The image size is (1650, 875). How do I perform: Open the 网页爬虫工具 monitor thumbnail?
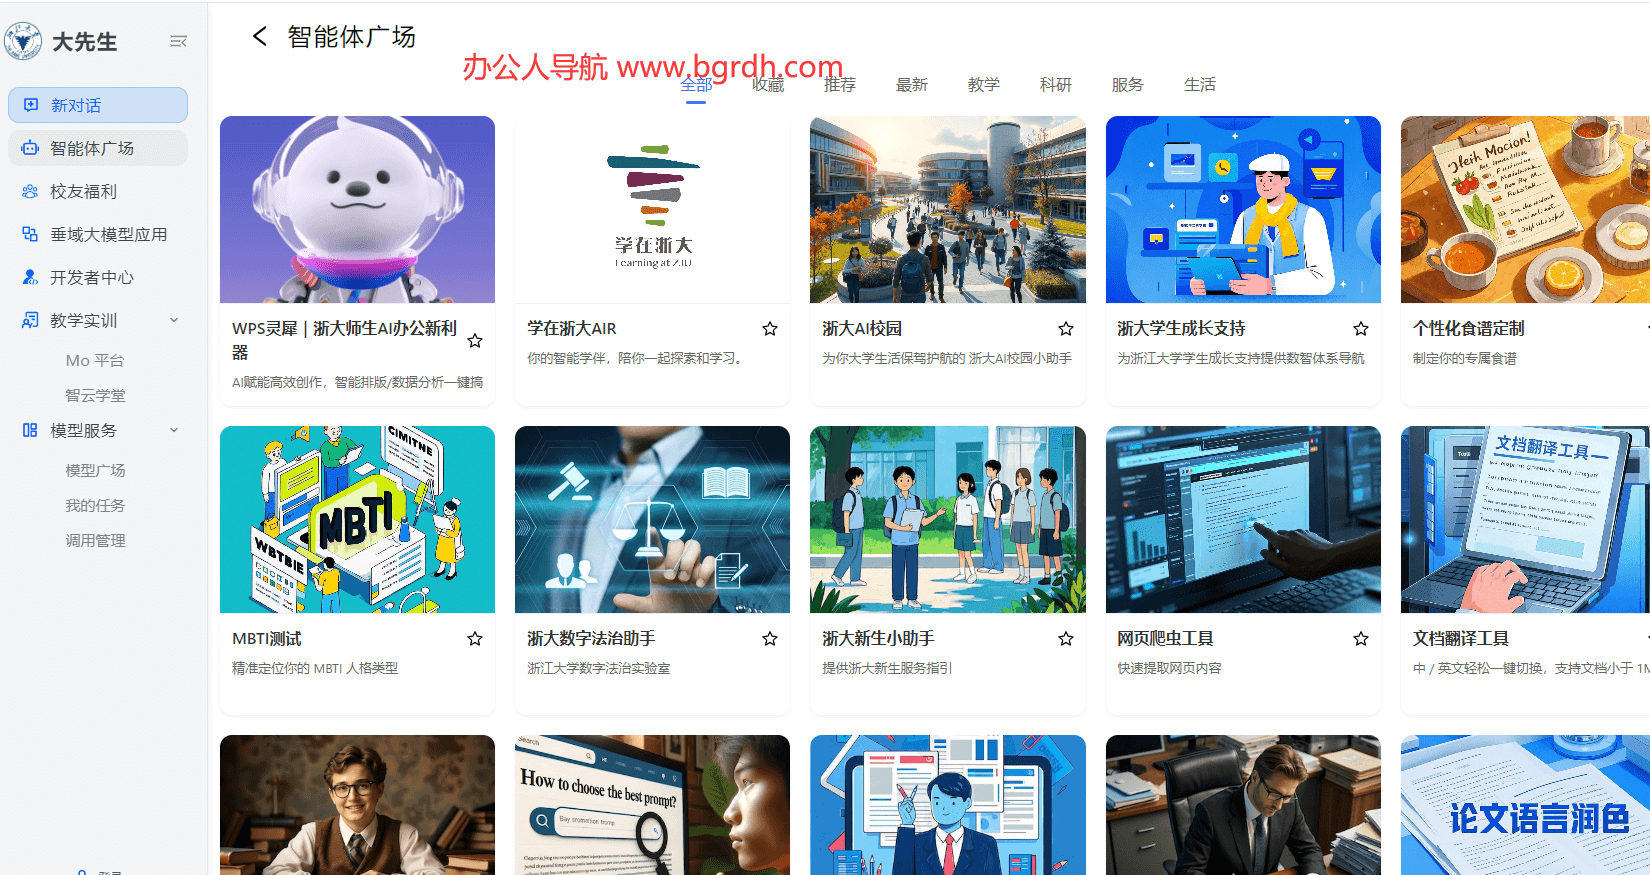click(x=1243, y=519)
